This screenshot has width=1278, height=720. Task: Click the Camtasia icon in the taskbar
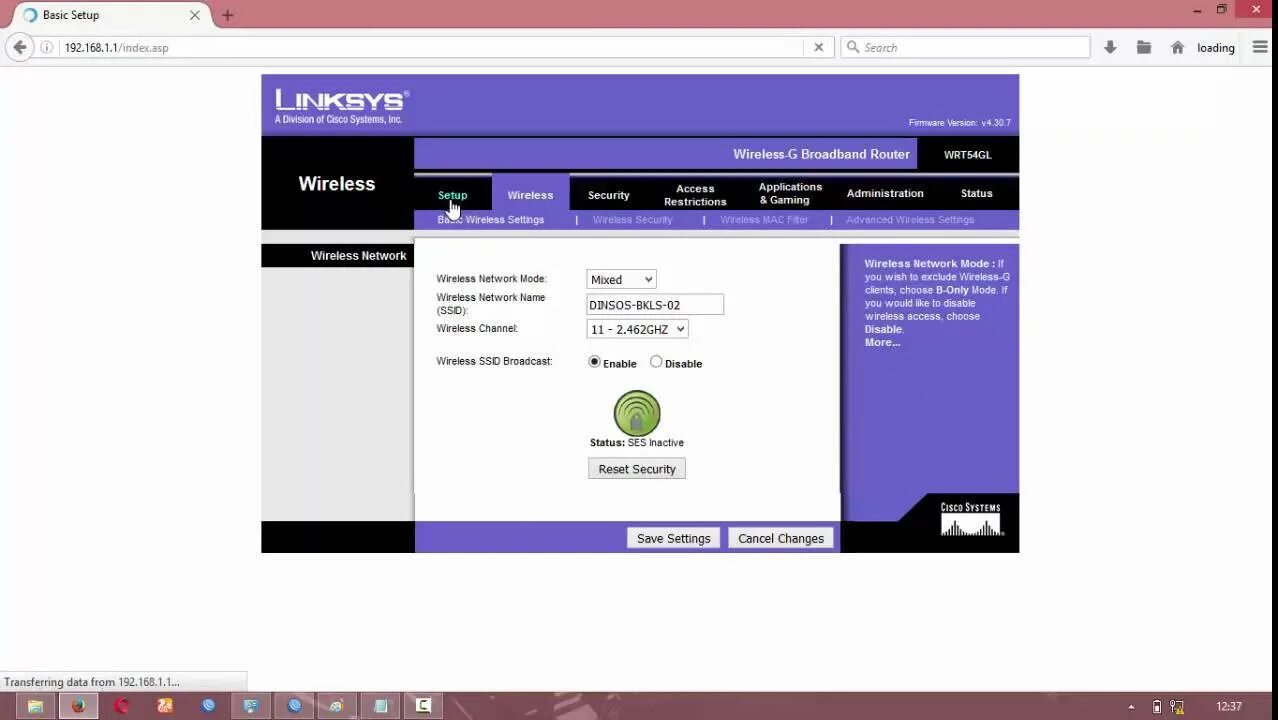coord(424,706)
